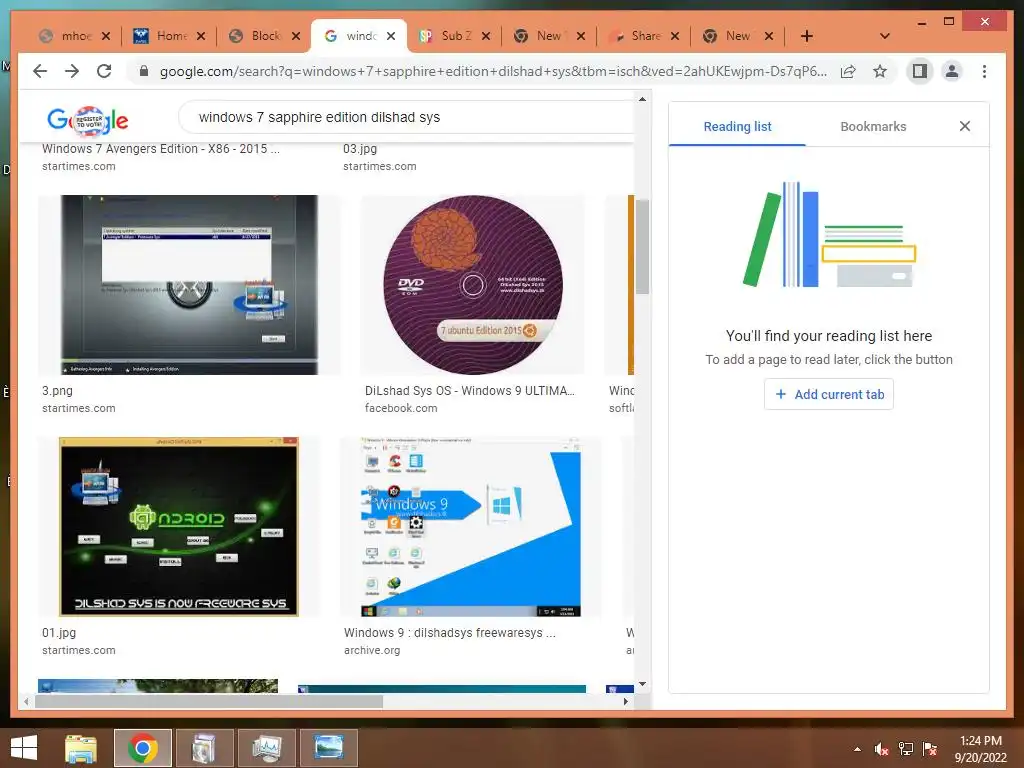
Task: Click the network tray icon
Action: tap(906, 749)
